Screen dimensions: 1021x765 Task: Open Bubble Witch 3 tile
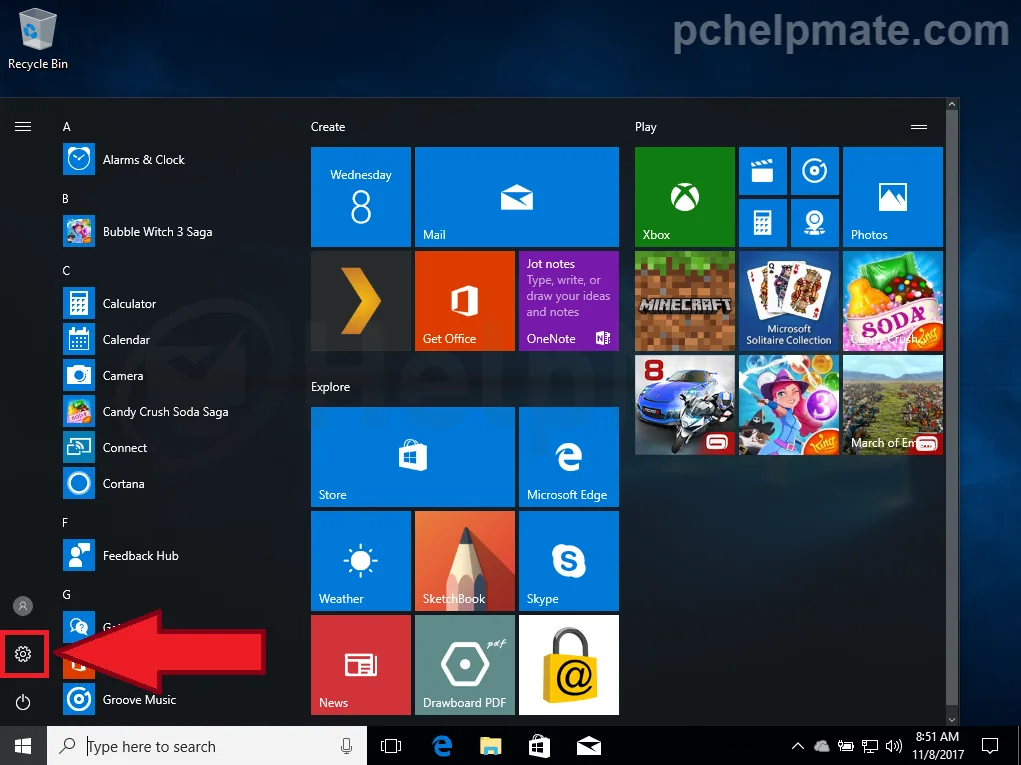[x=789, y=405]
